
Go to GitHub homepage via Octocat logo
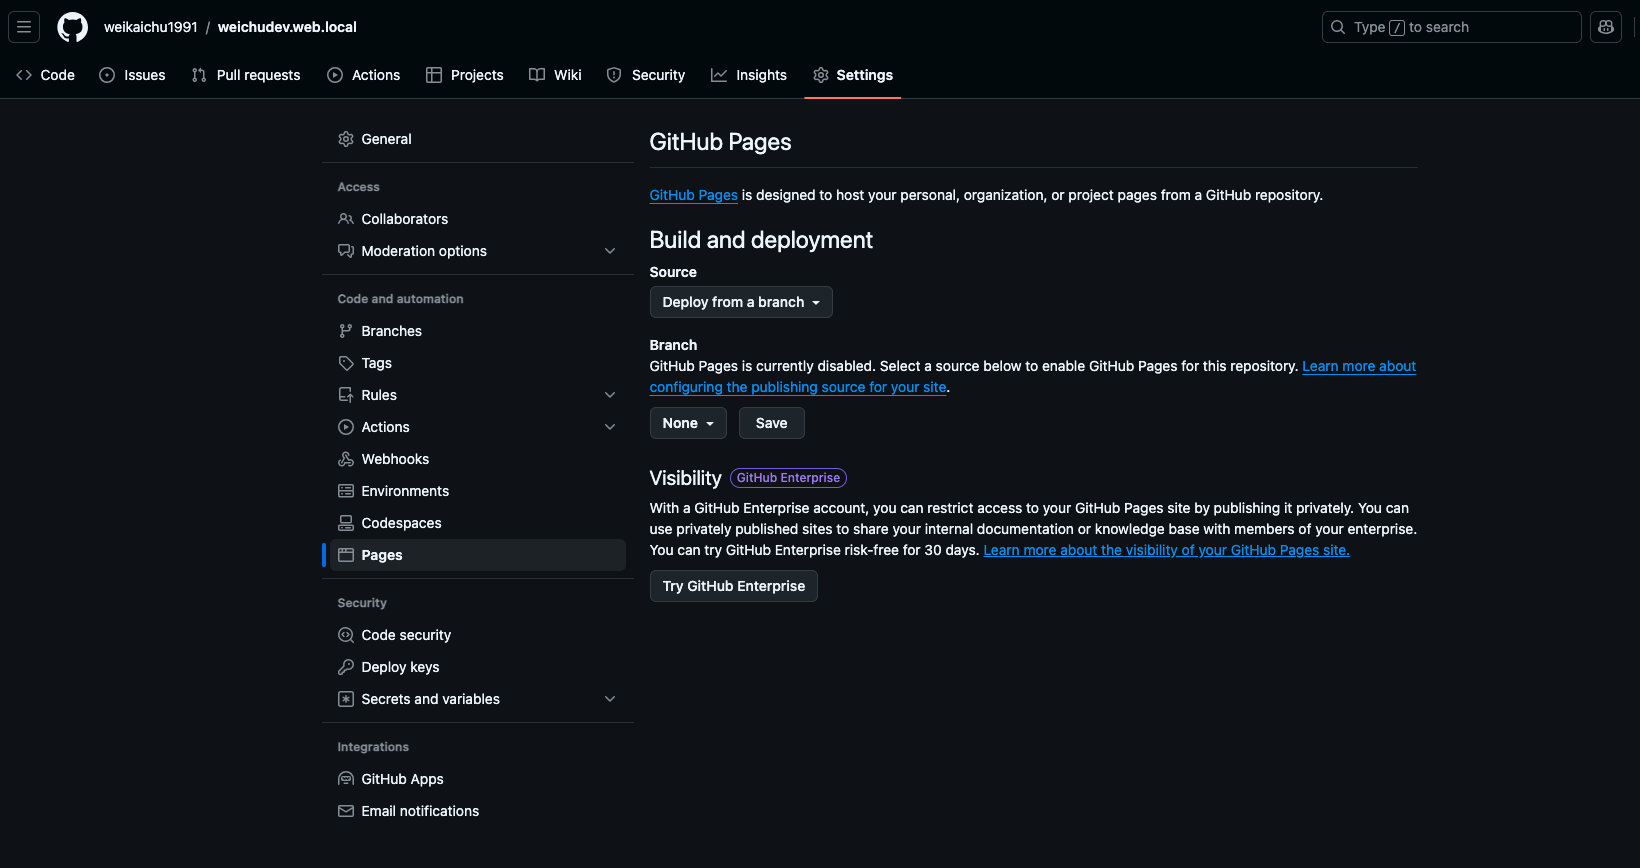pyautogui.click(x=72, y=27)
